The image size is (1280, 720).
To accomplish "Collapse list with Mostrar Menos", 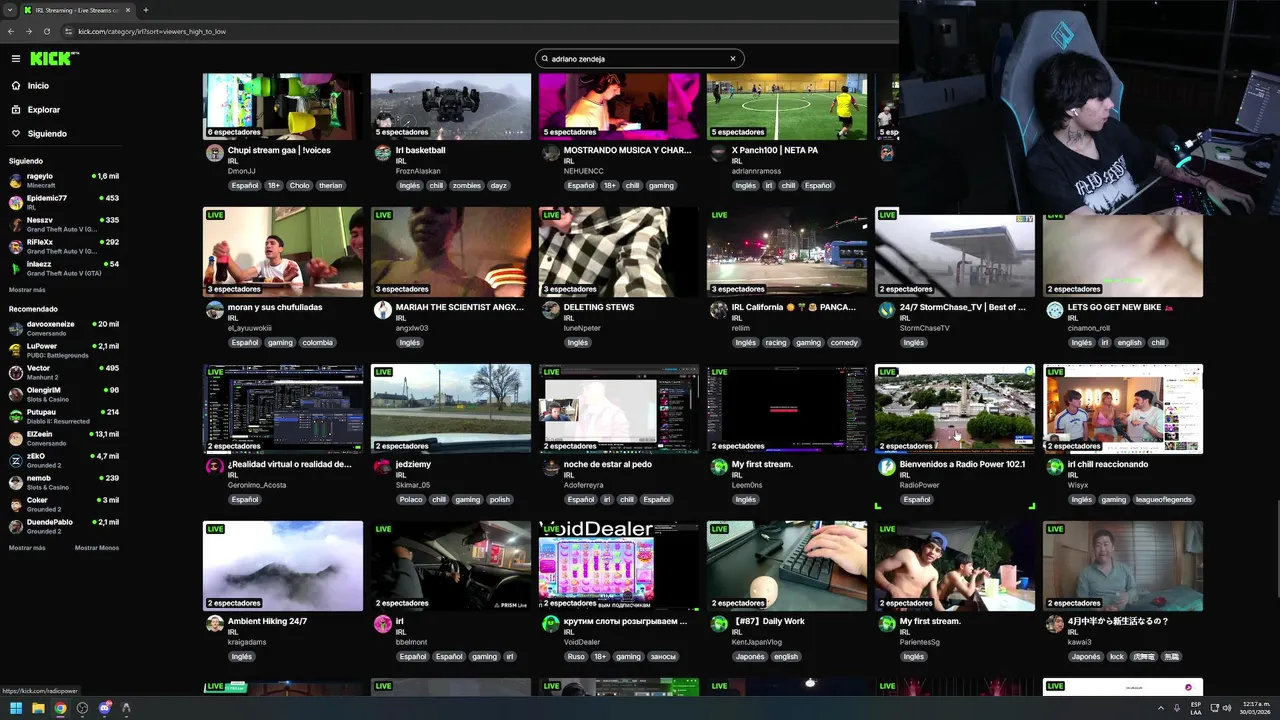I will (97, 548).
